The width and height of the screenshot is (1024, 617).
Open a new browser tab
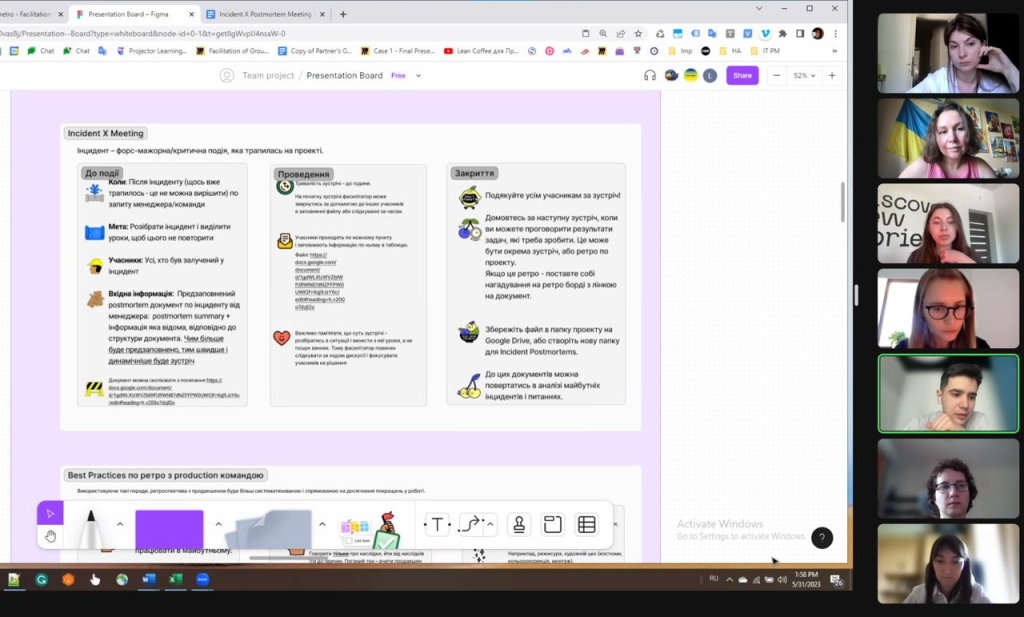pyautogui.click(x=343, y=14)
